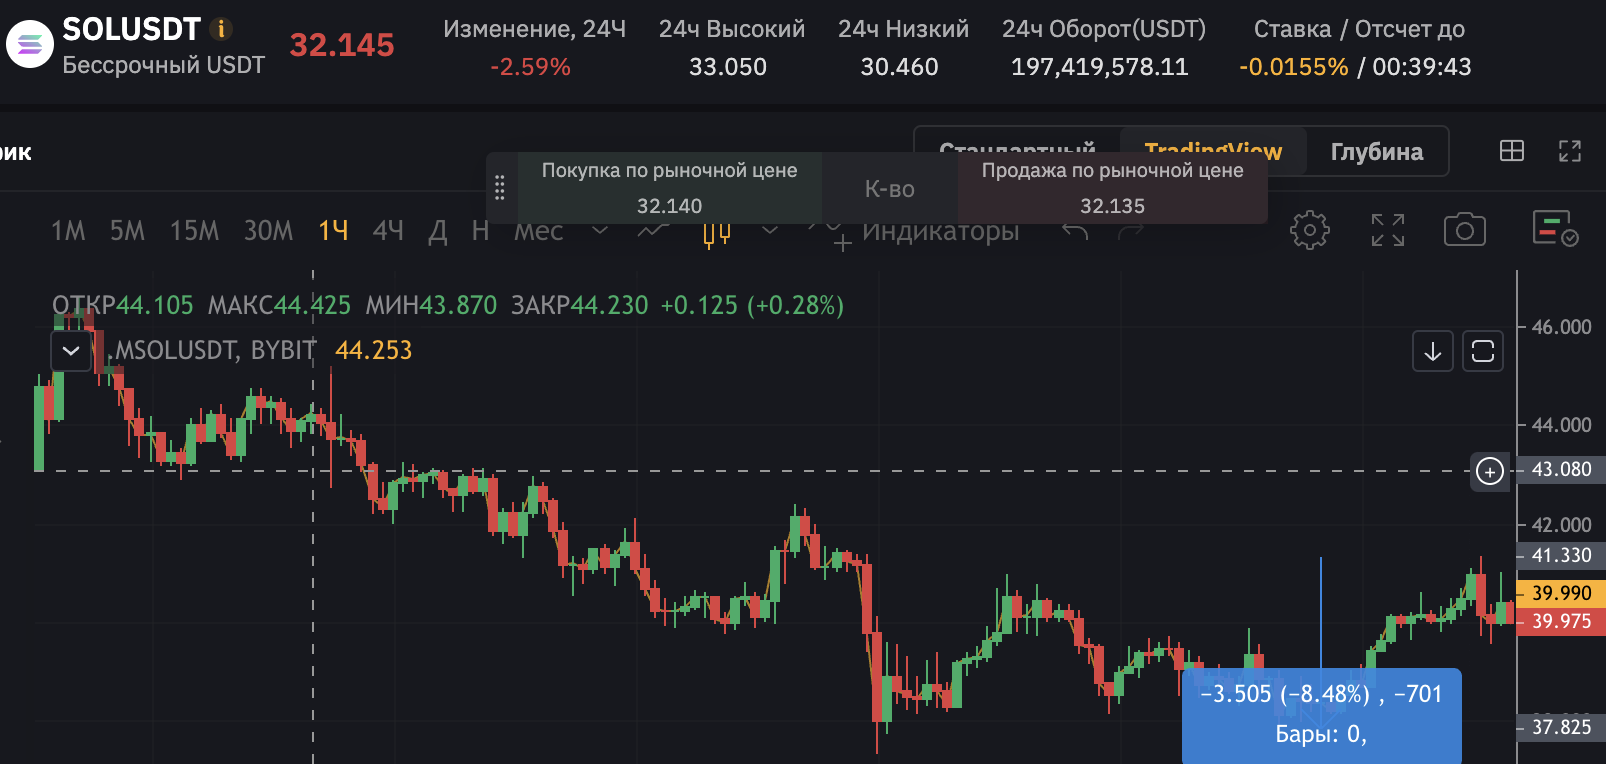Collapse the MSOLUSDT indicator legend chevron
This screenshot has width=1606, height=764.
[x=71, y=351]
